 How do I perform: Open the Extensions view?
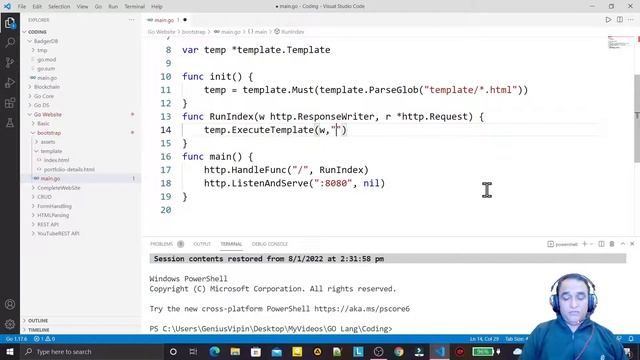pyautogui.click(x=10, y=102)
